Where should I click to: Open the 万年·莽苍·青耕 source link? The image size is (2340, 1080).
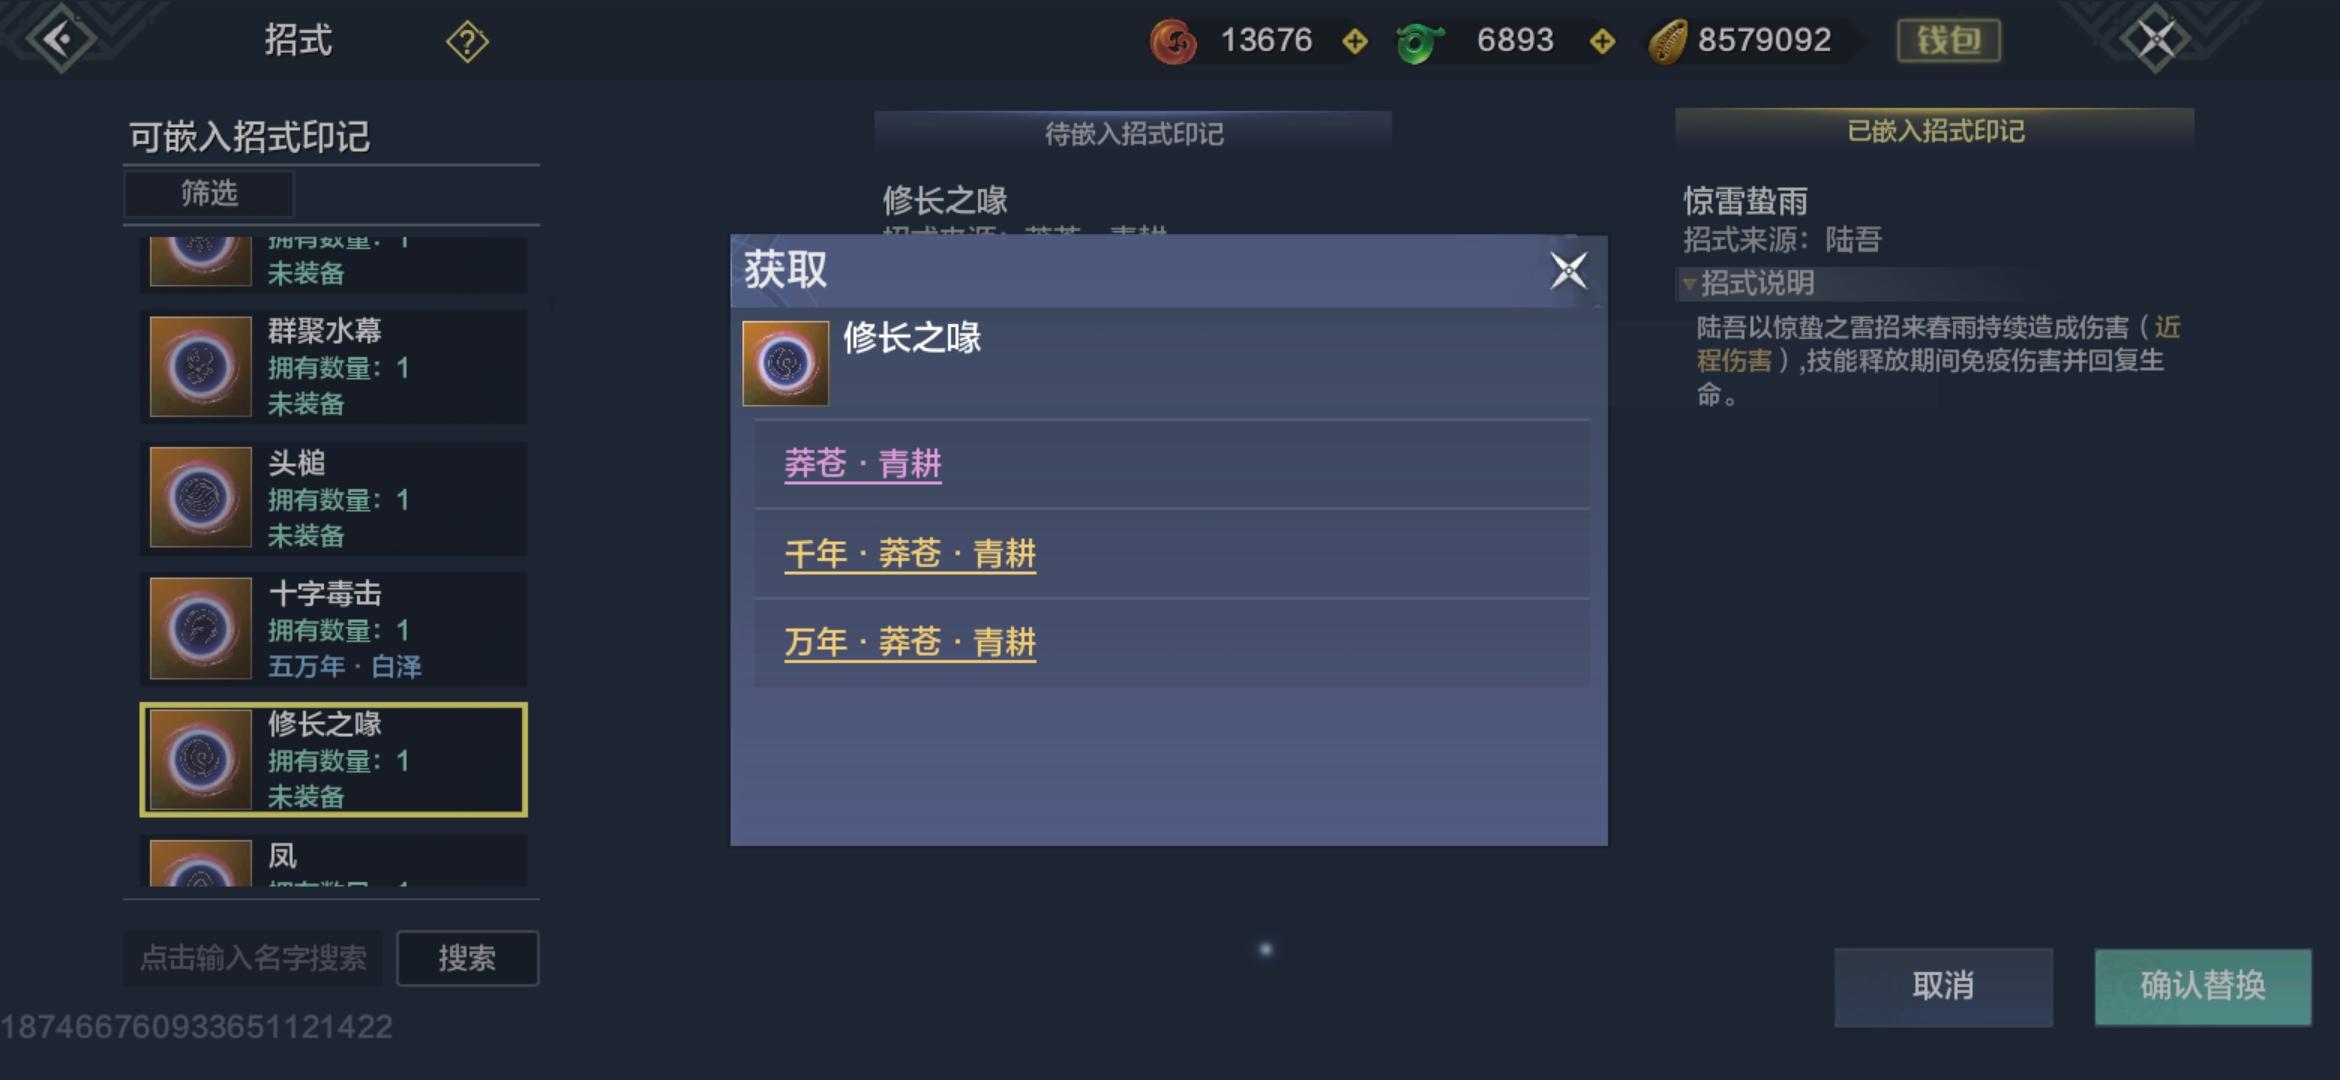pyautogui.click(x=910, y=642)
